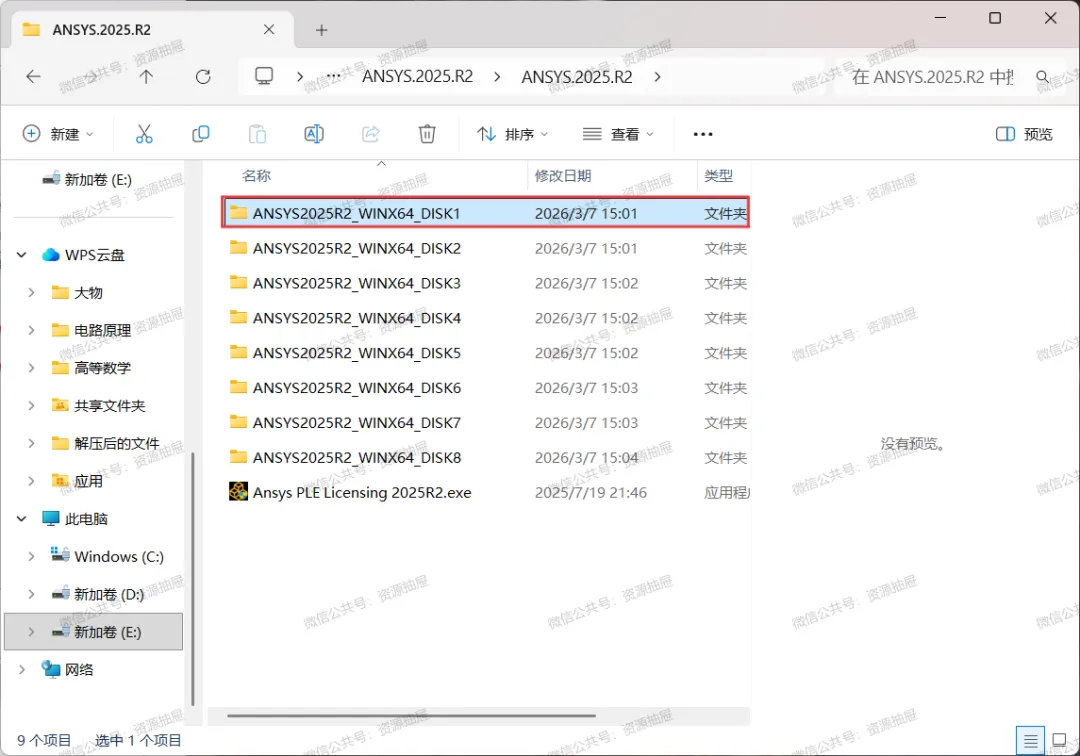Refresh the current folder view

(203, 76)
